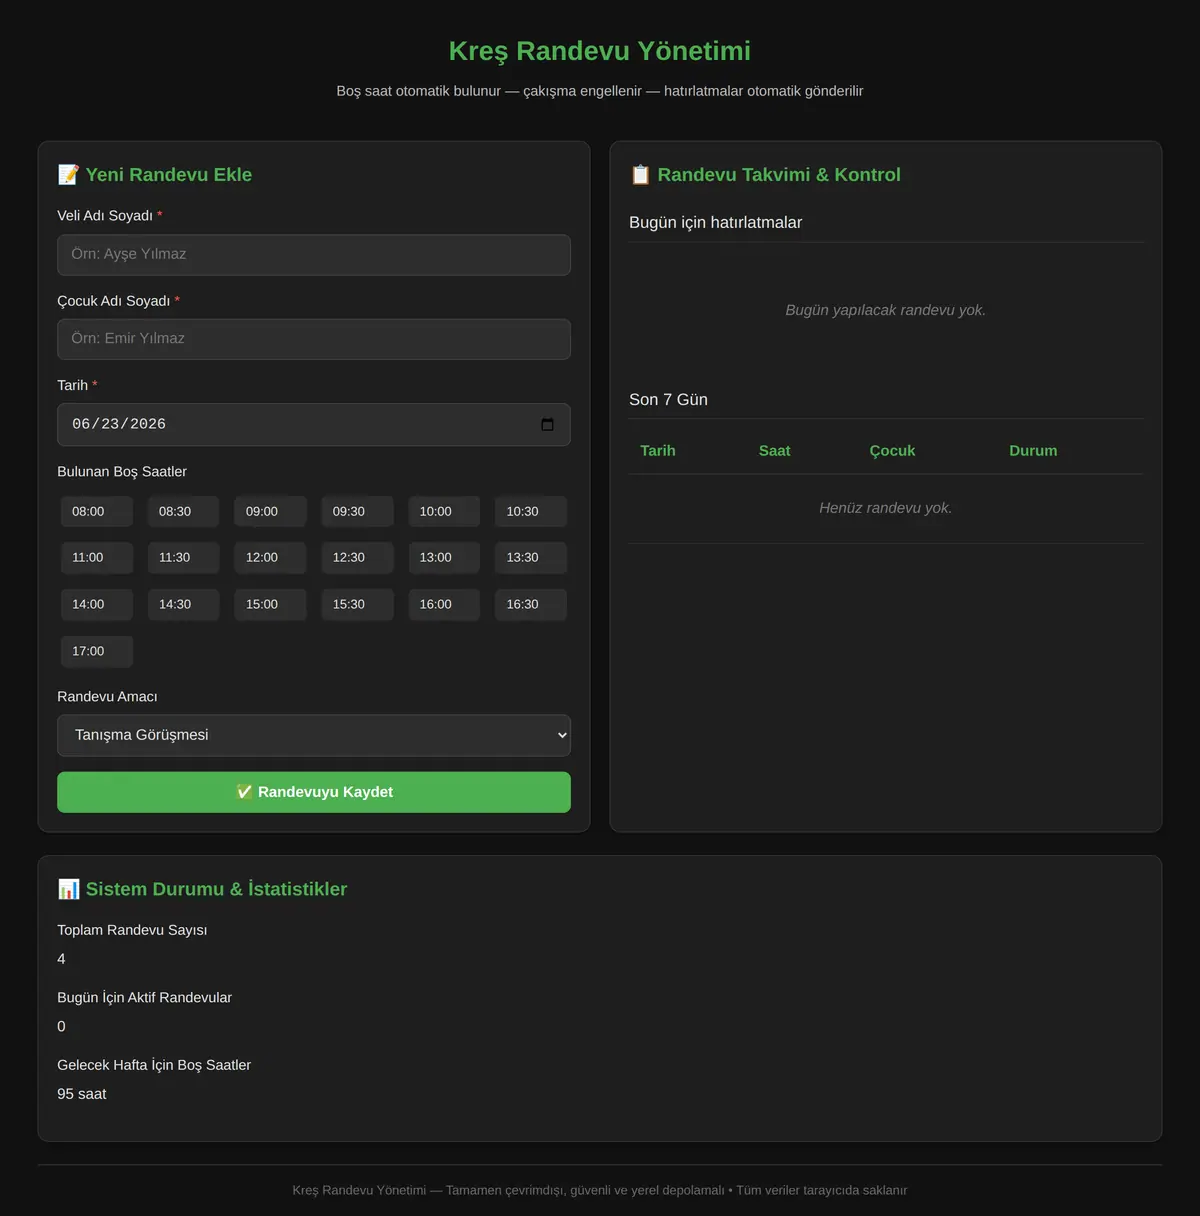This screenshot has height=1216, width=1200.
Task: Click the Tarih column header
Action: [658, 451]
